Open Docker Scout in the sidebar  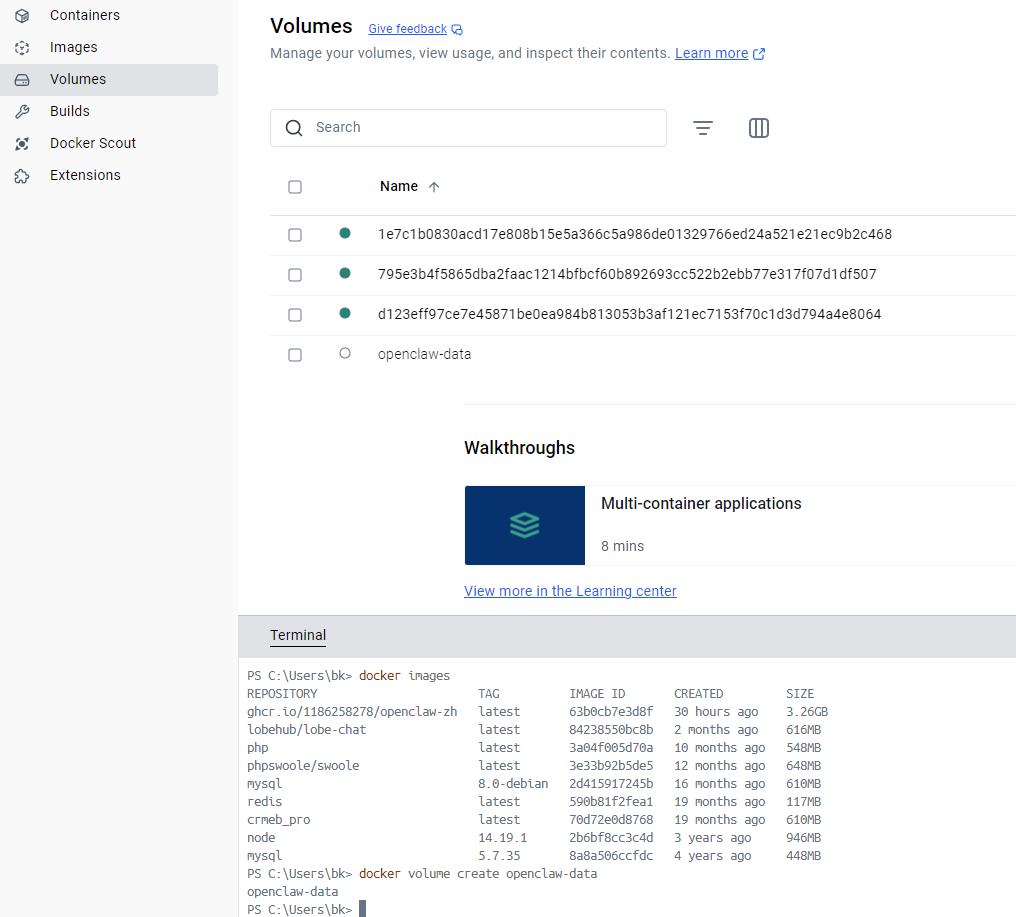point(109,143)
